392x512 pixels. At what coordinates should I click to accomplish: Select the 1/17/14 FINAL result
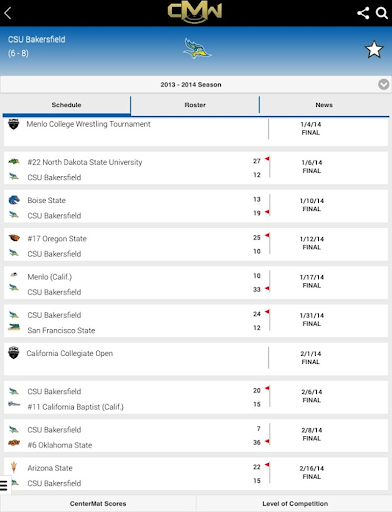312,281
